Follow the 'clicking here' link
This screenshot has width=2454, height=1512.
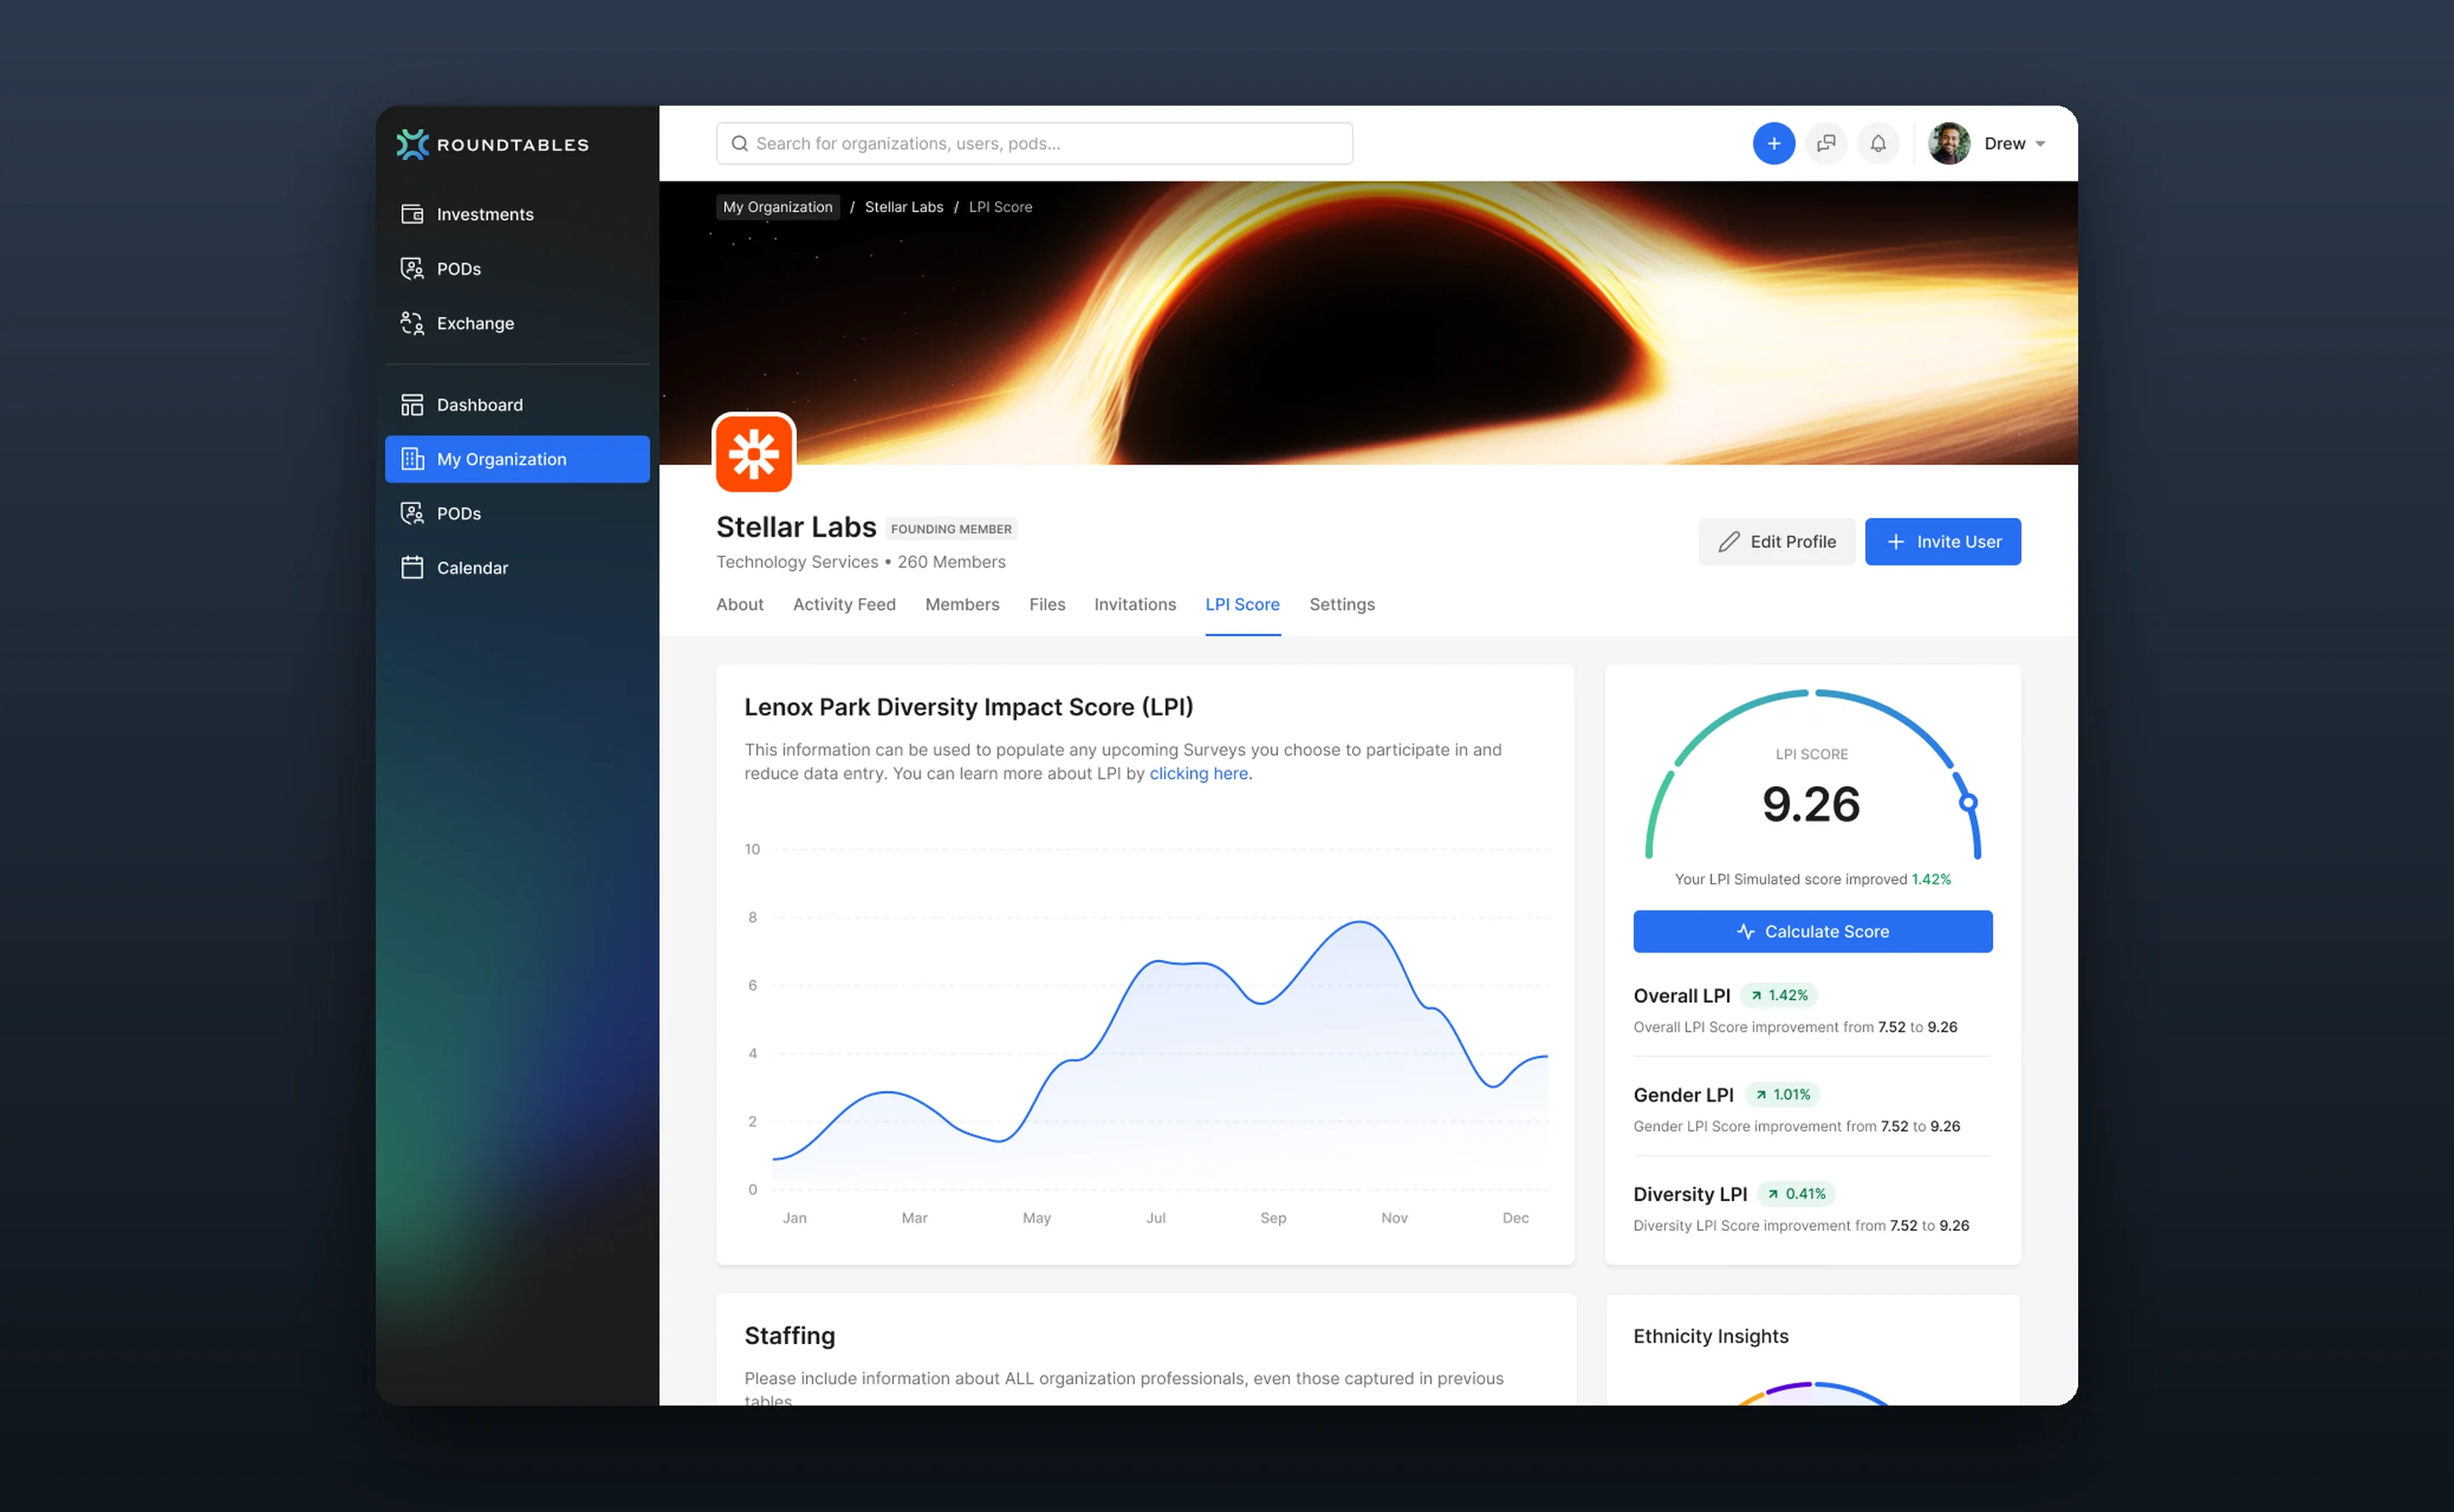[1199, 774]
